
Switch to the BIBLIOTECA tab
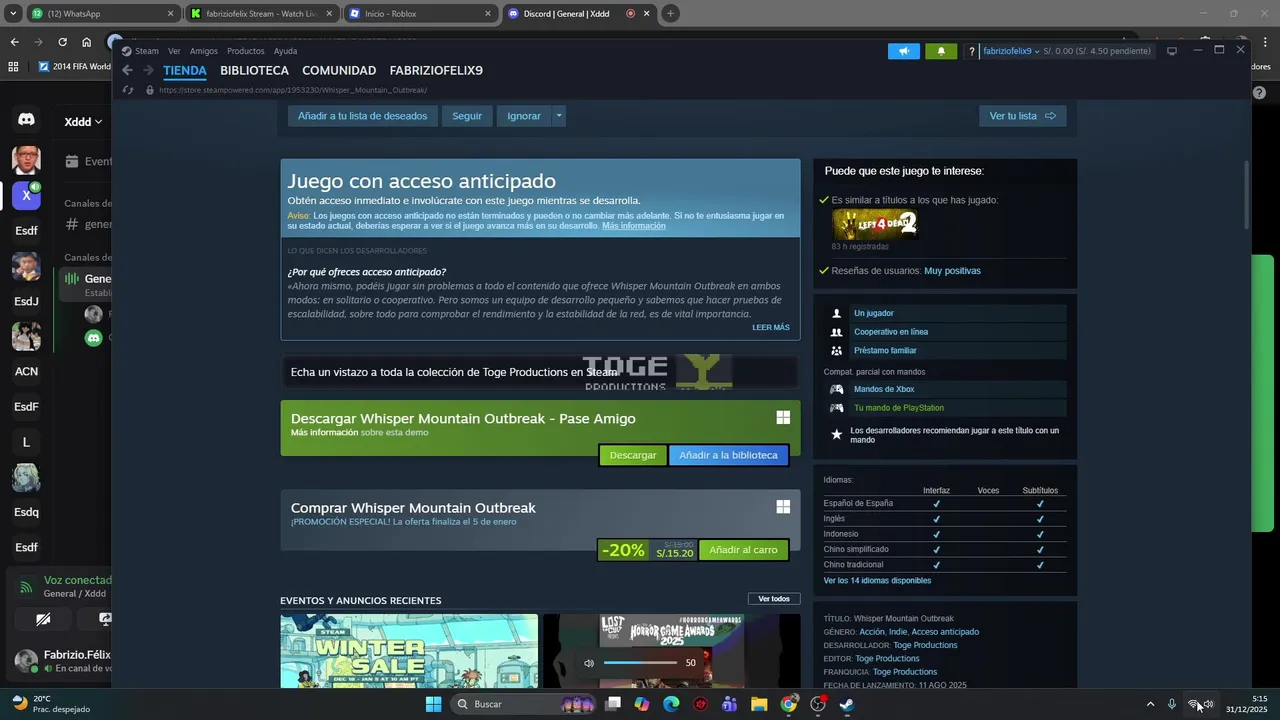[254, 71]
